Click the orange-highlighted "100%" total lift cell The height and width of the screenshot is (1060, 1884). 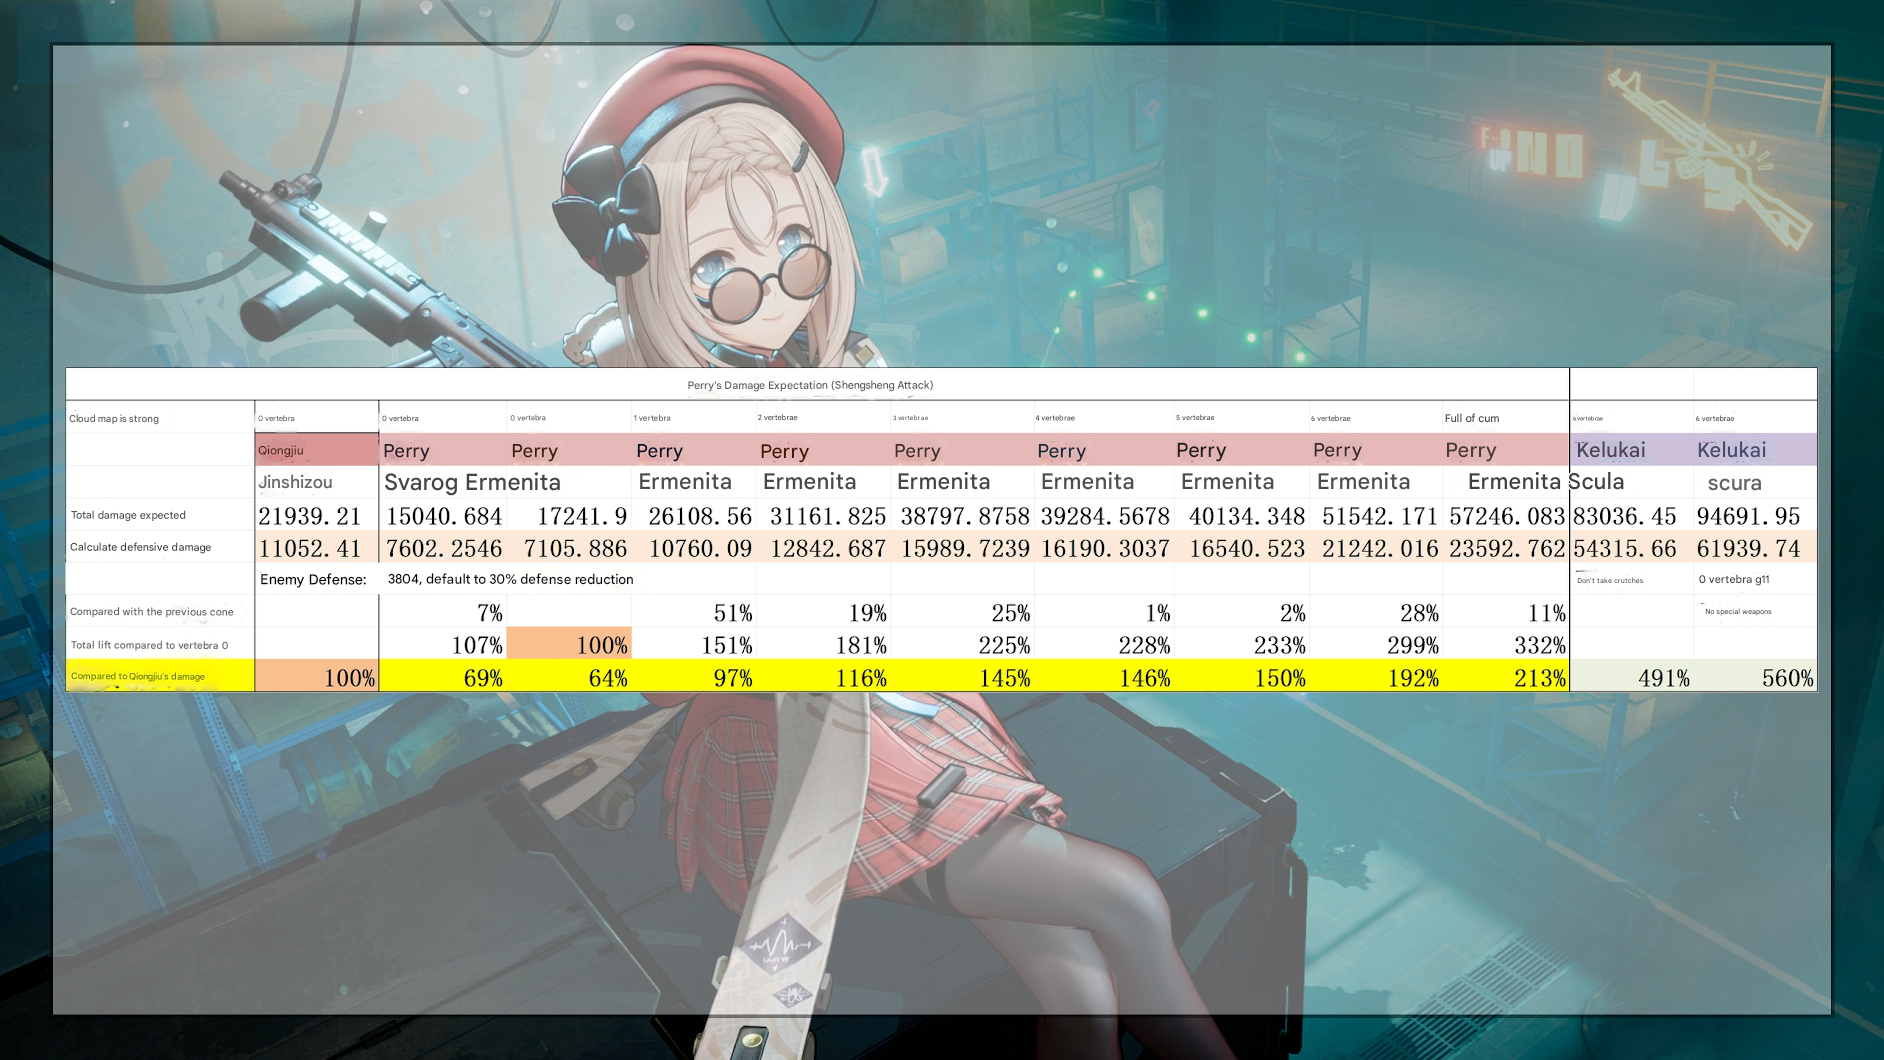[x=569, y=645]
